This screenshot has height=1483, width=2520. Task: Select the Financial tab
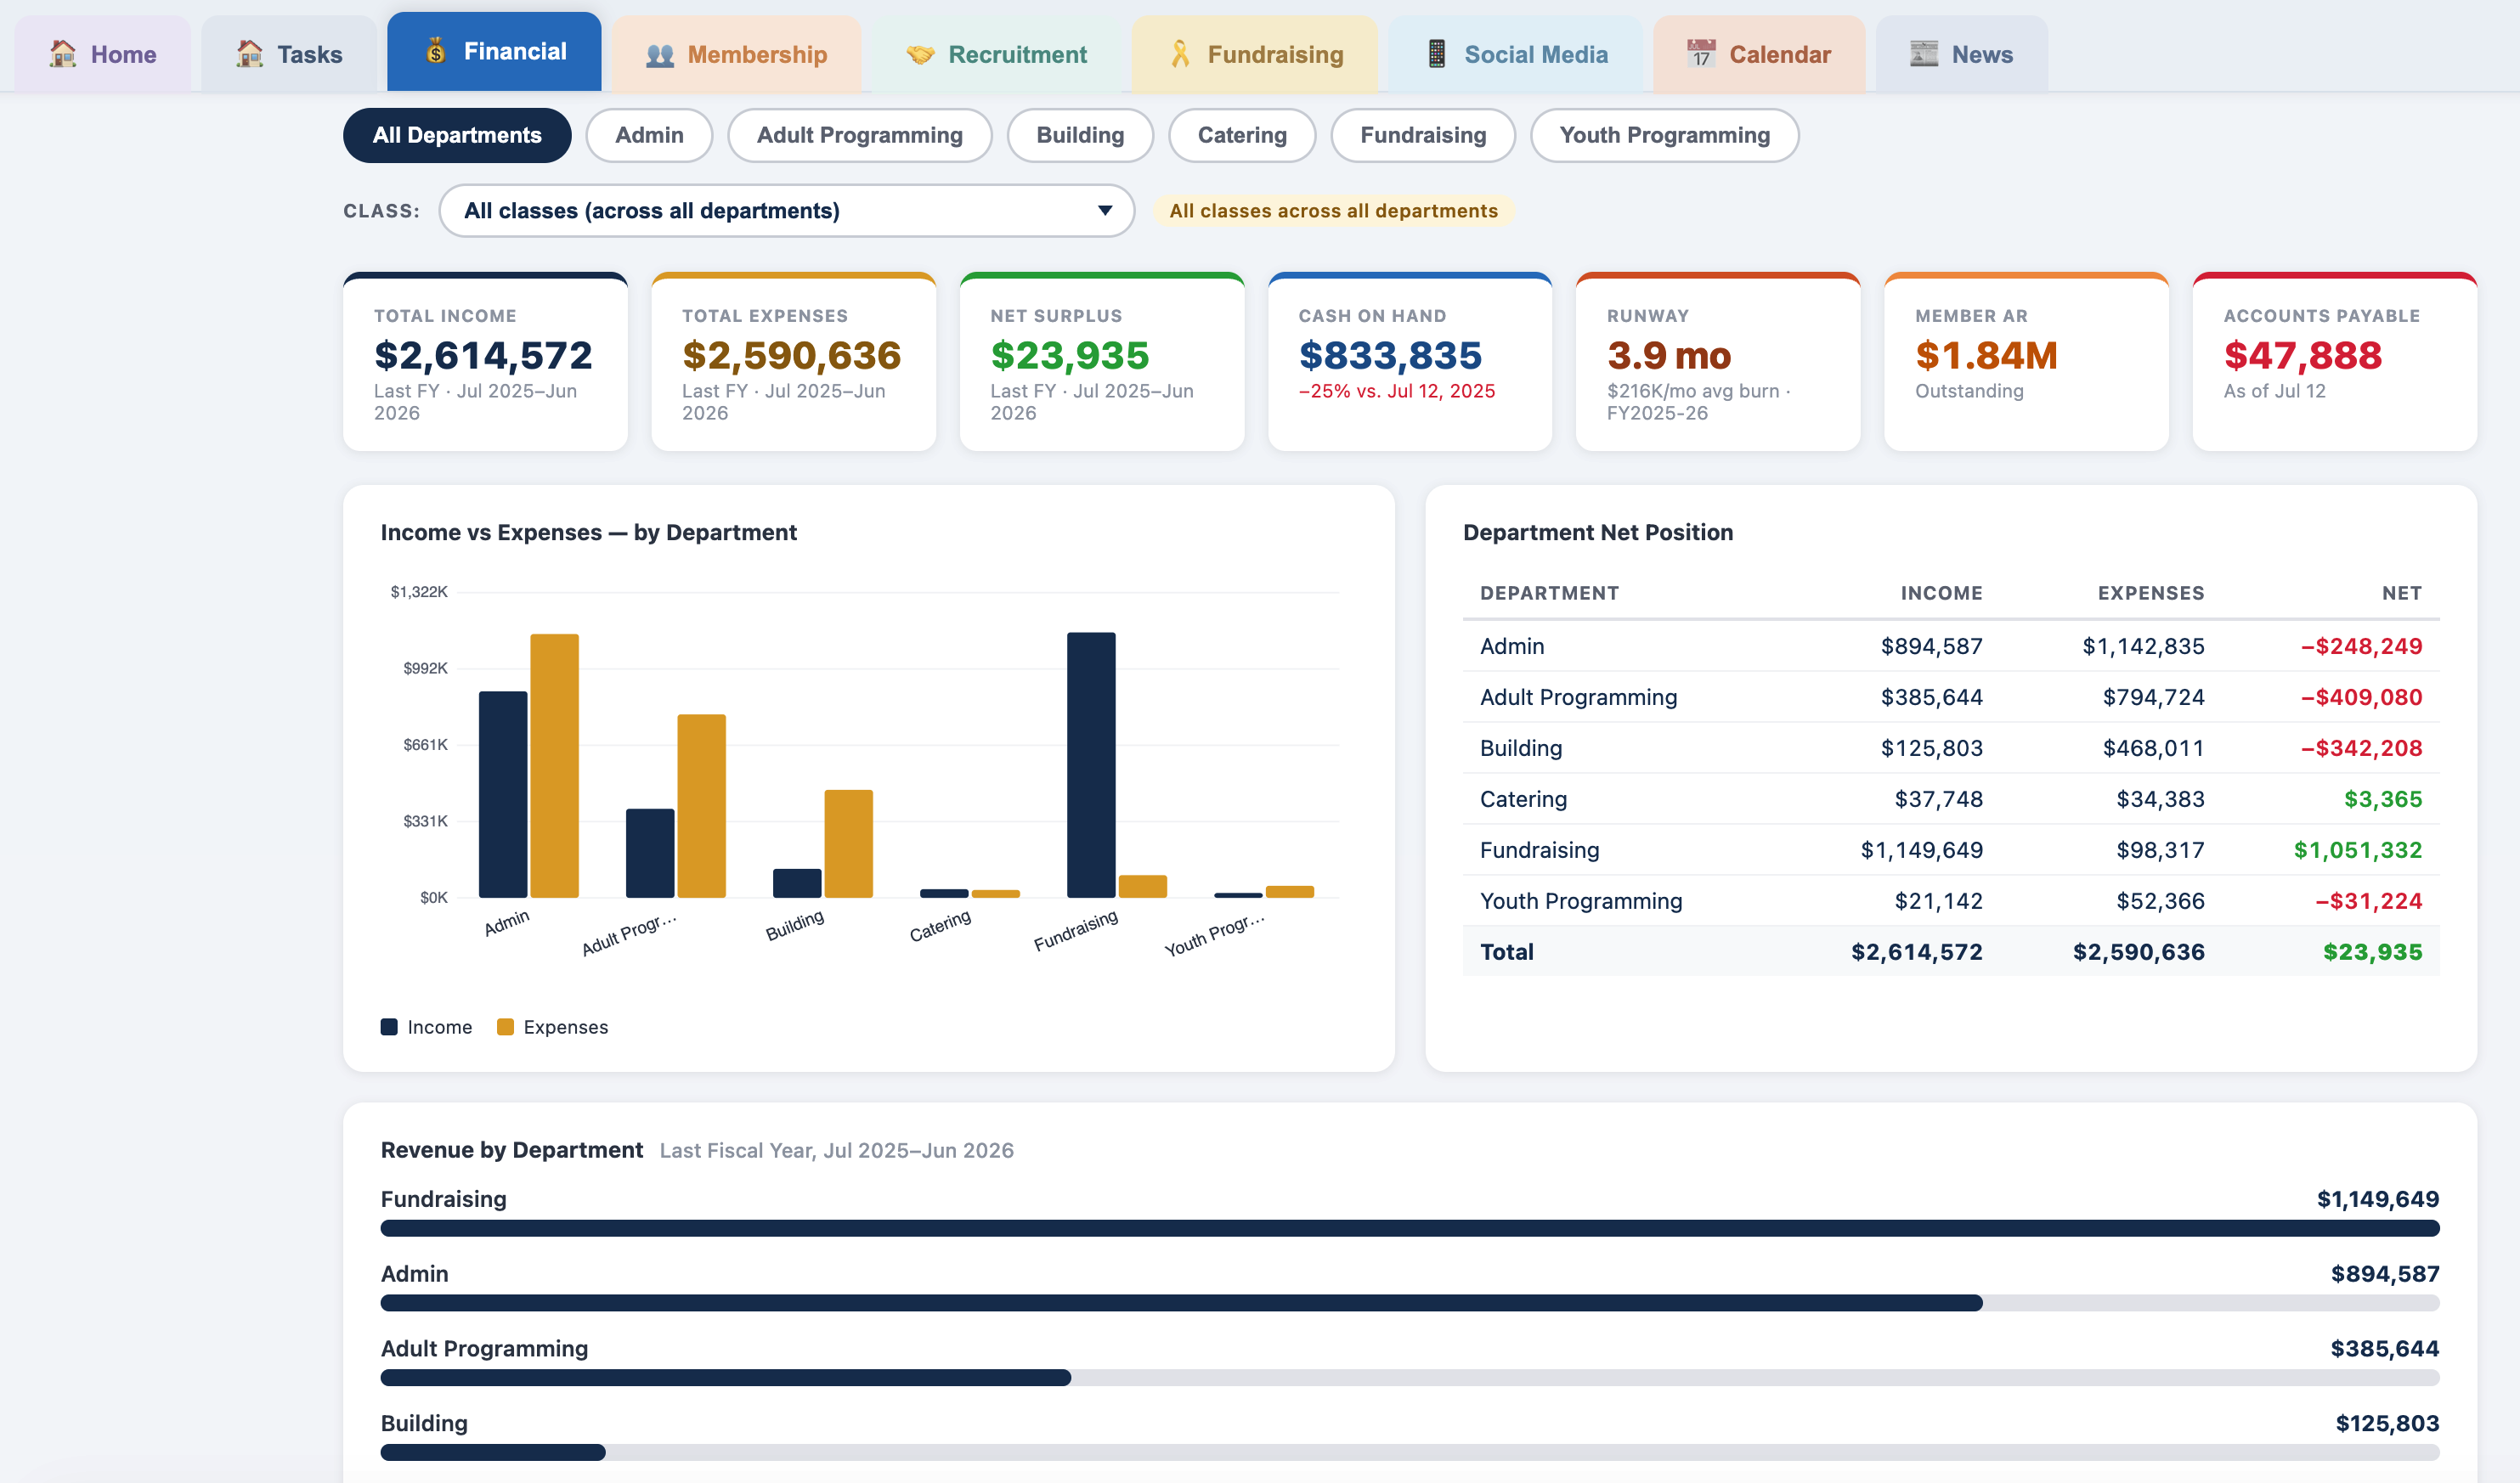(494, 51)
